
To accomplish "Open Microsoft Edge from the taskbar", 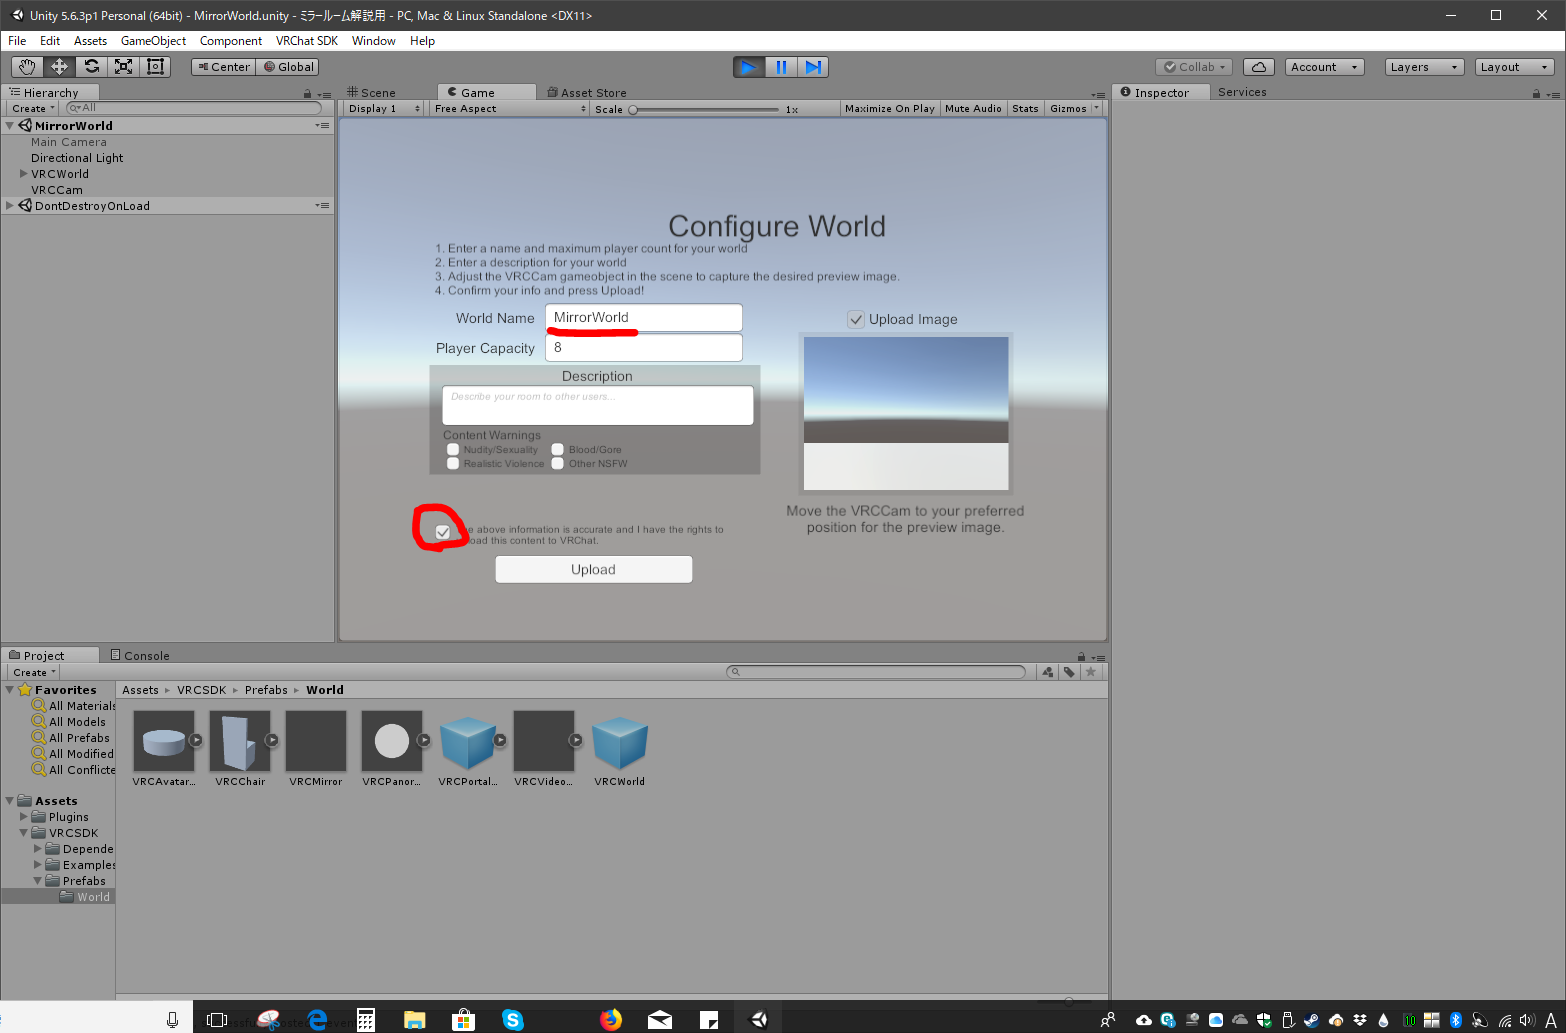I will [x=318, y=1019].
